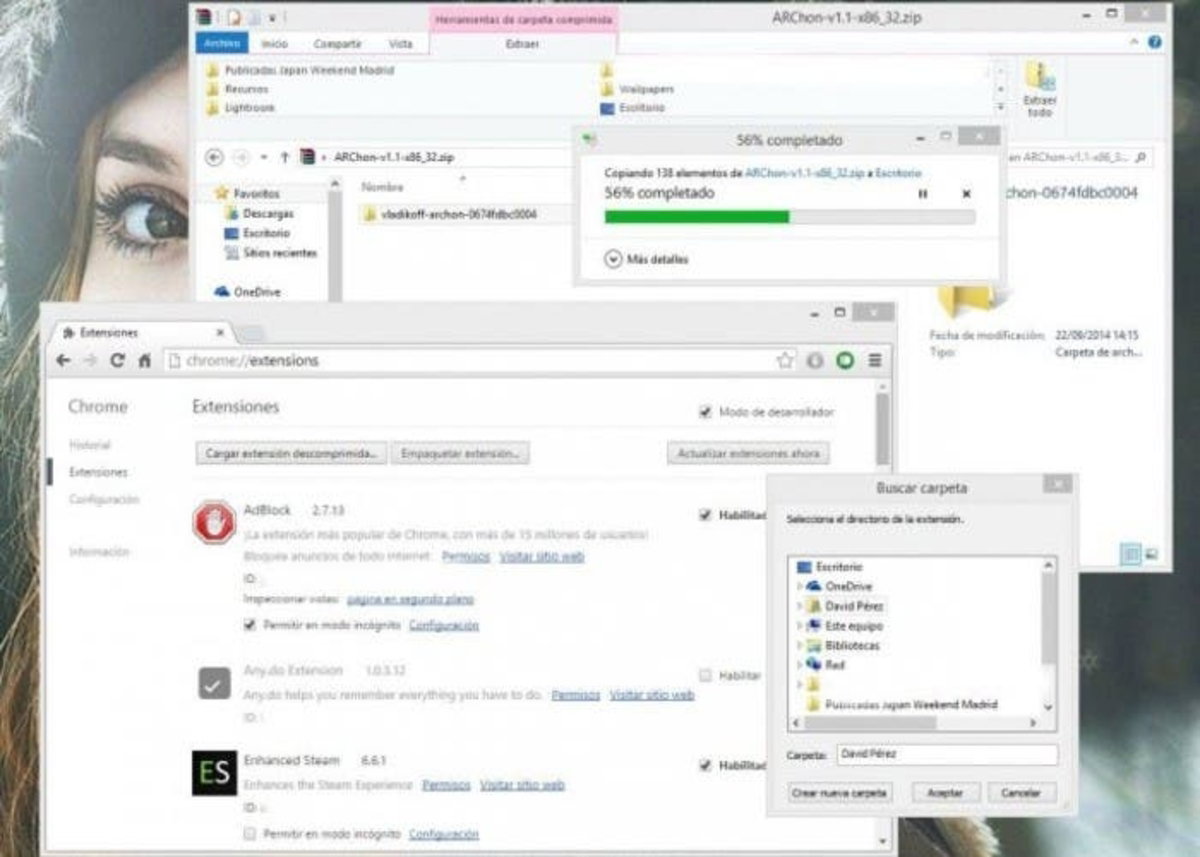Click Chrome's home icon
The height and width of the screenshot is (857, 1200).
point(145,361)
